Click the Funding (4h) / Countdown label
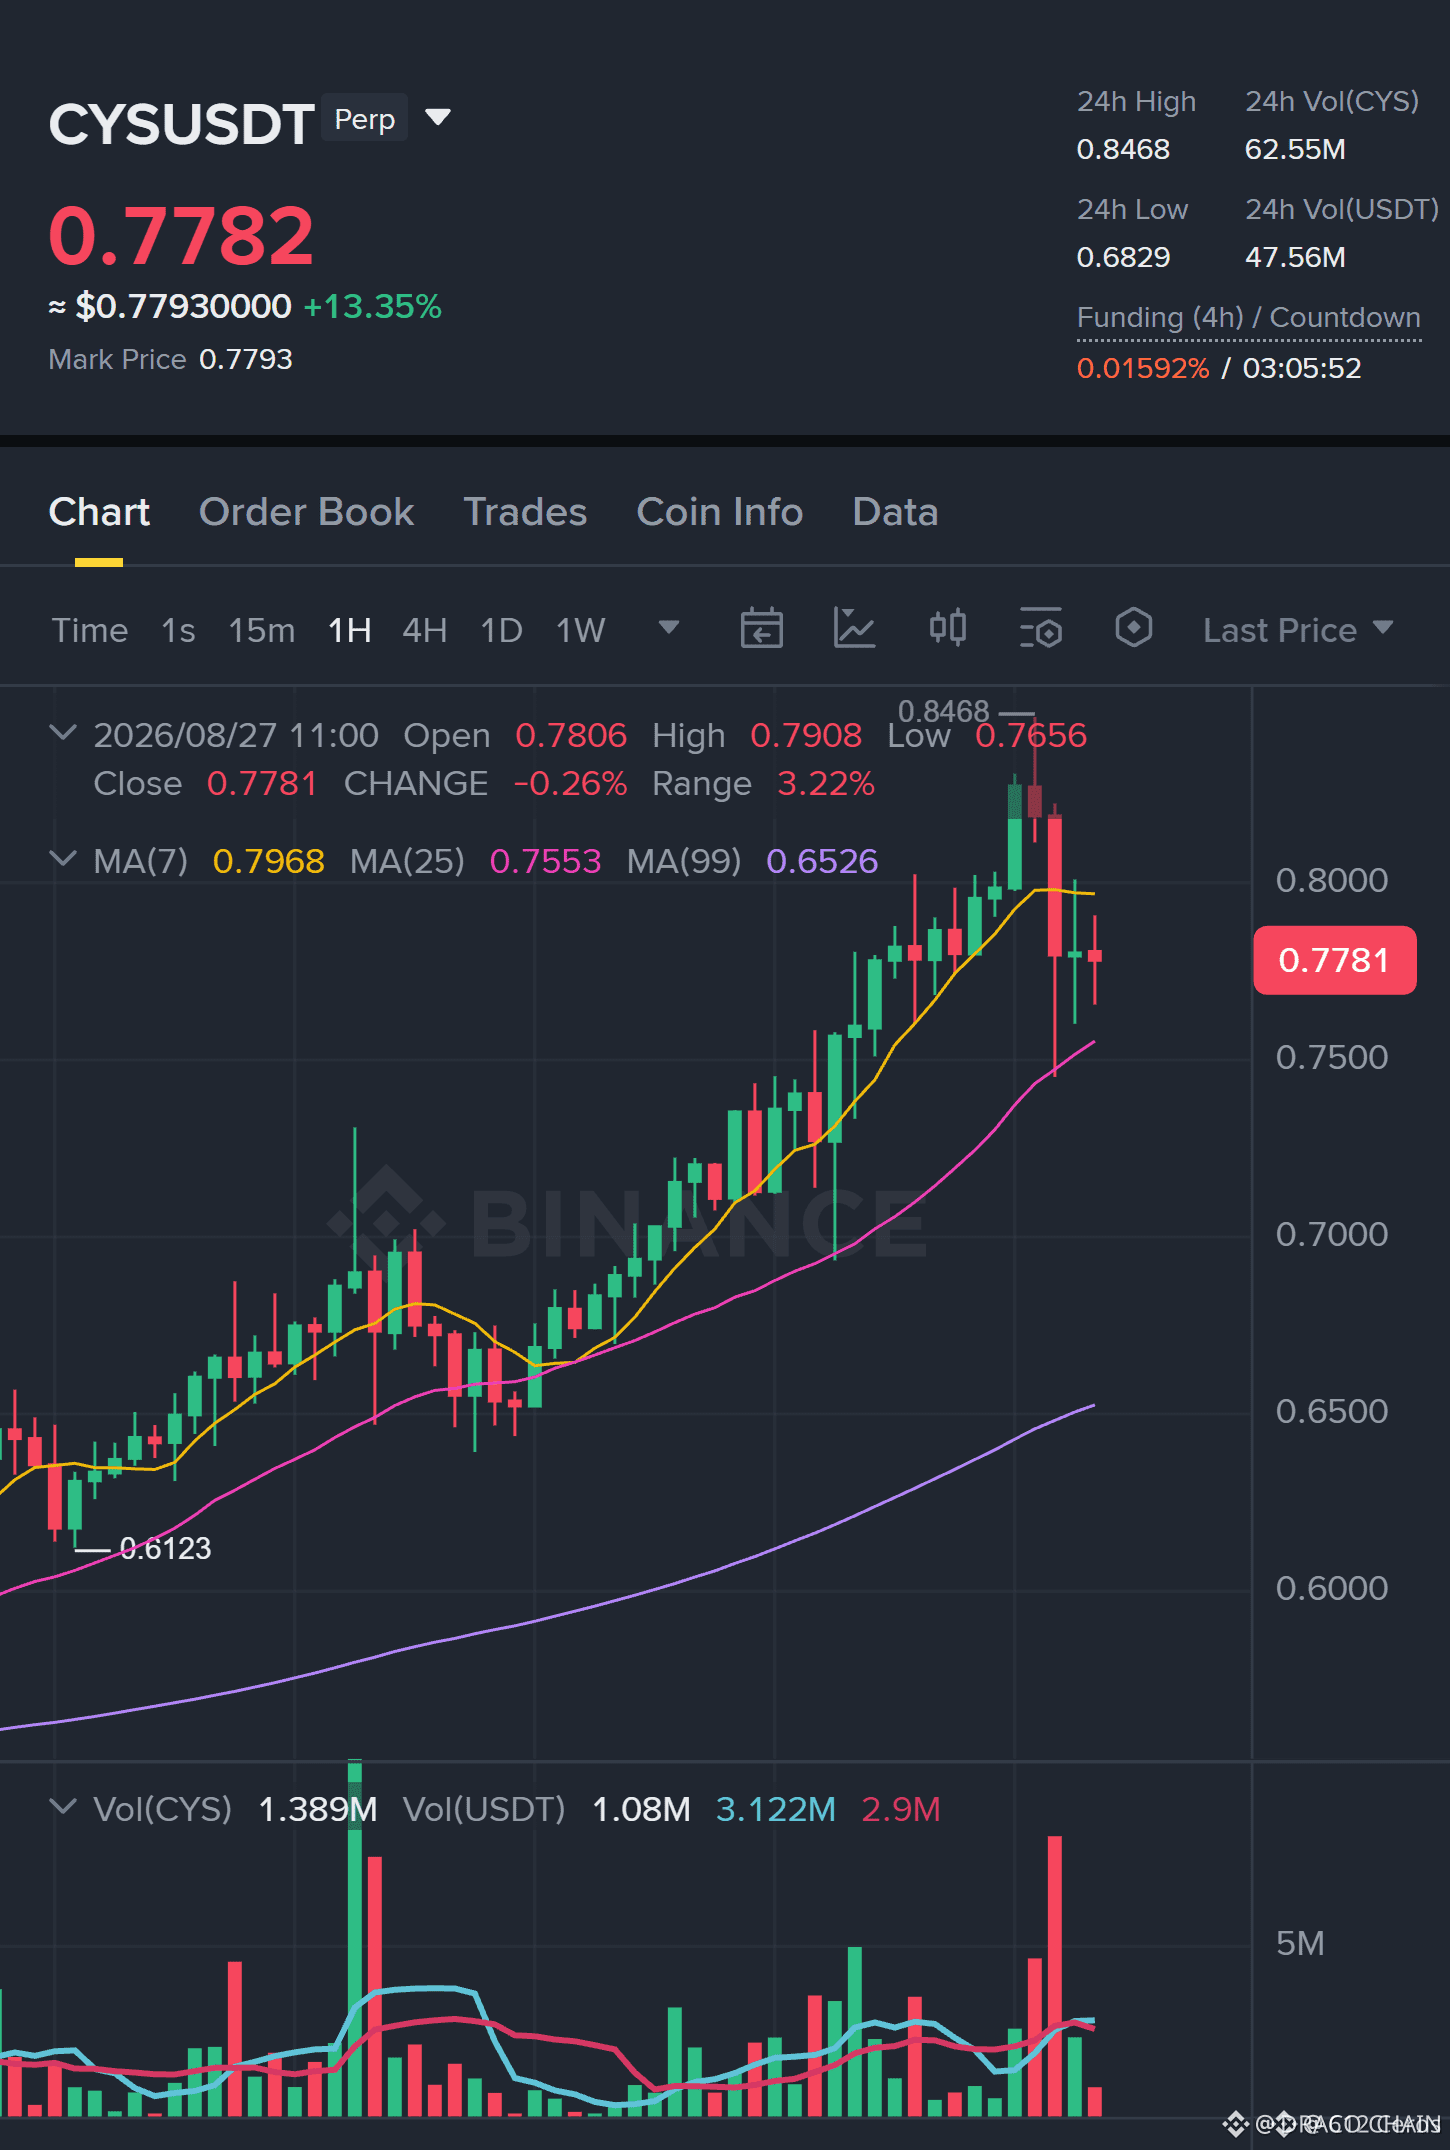Screen dimensions: 1450x2150 (1248, 317)
